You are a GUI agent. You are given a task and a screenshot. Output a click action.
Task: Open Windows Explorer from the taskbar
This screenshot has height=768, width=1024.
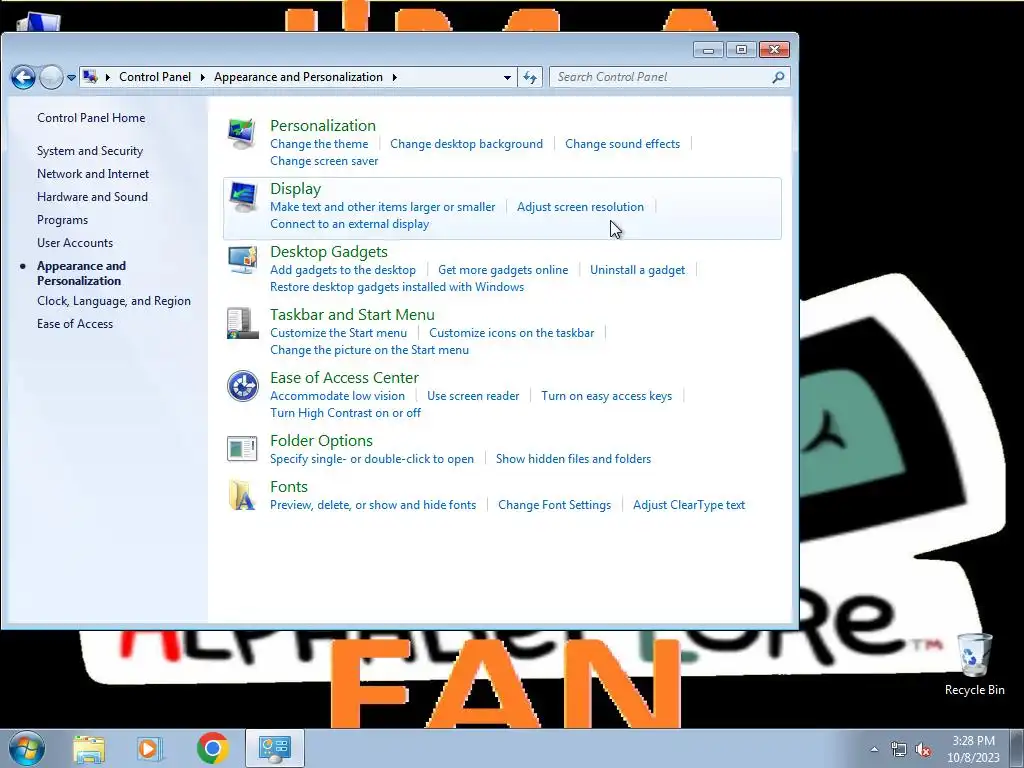coord(89,749)
